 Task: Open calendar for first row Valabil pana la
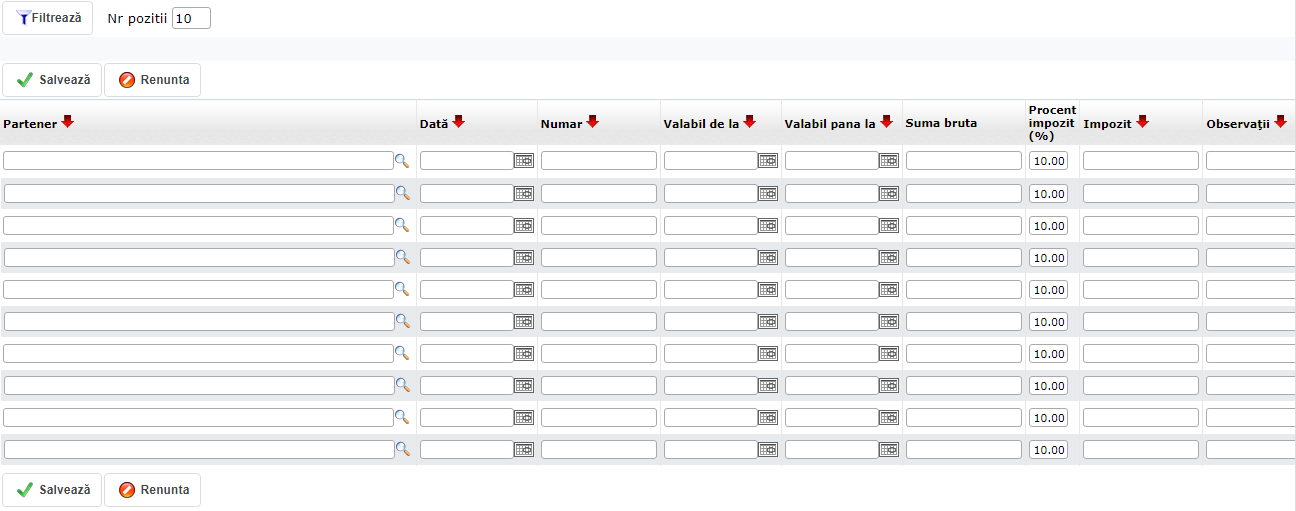[x=889, y=160]
